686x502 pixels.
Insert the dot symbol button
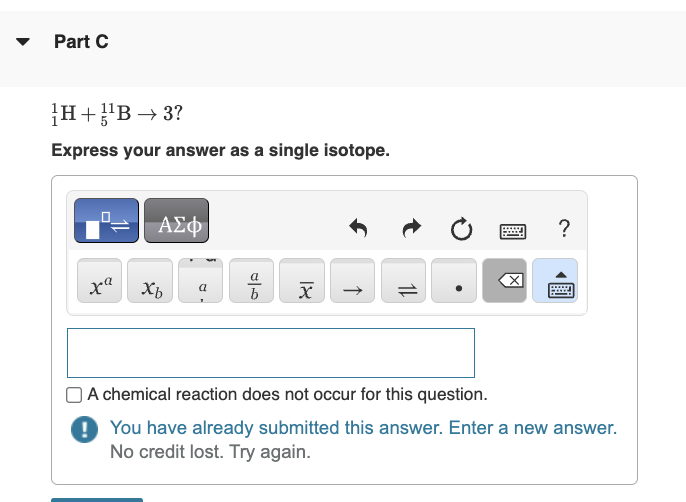(454, 281)
